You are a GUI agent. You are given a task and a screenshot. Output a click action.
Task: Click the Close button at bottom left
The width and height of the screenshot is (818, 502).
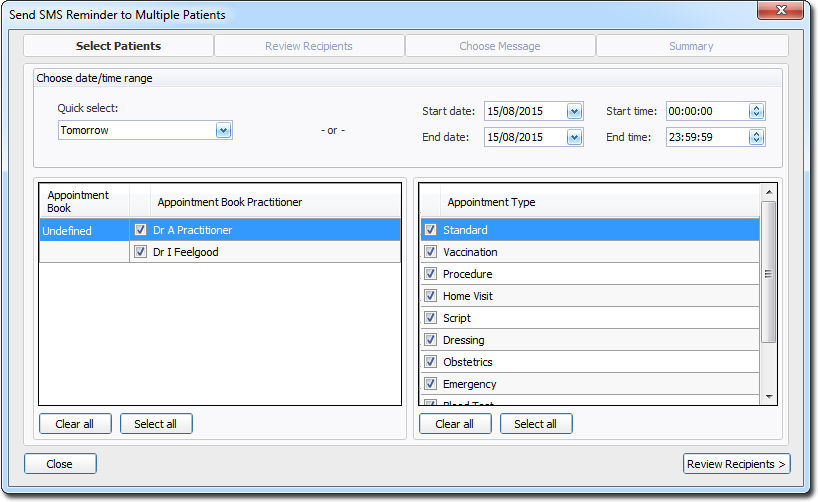point(60,464)
